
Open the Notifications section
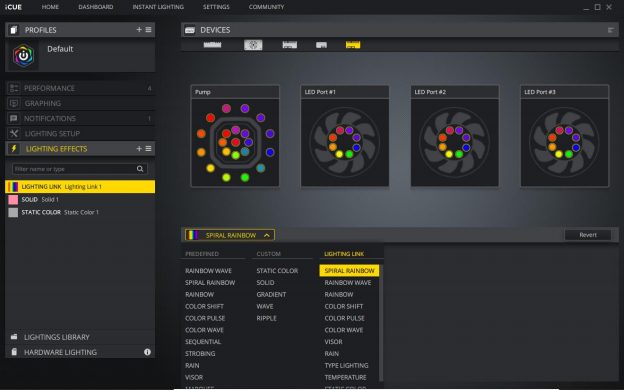click(x=80, y=118)
